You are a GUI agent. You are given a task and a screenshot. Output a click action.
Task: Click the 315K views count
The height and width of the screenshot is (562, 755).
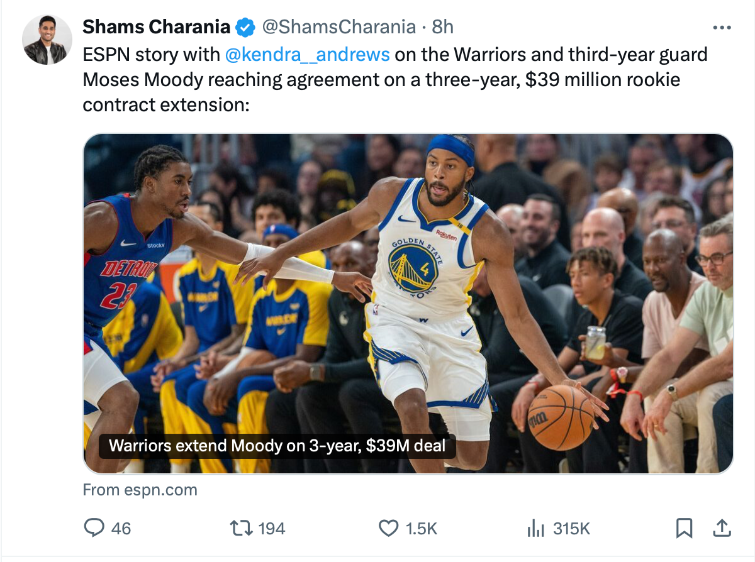click(571, 528)
